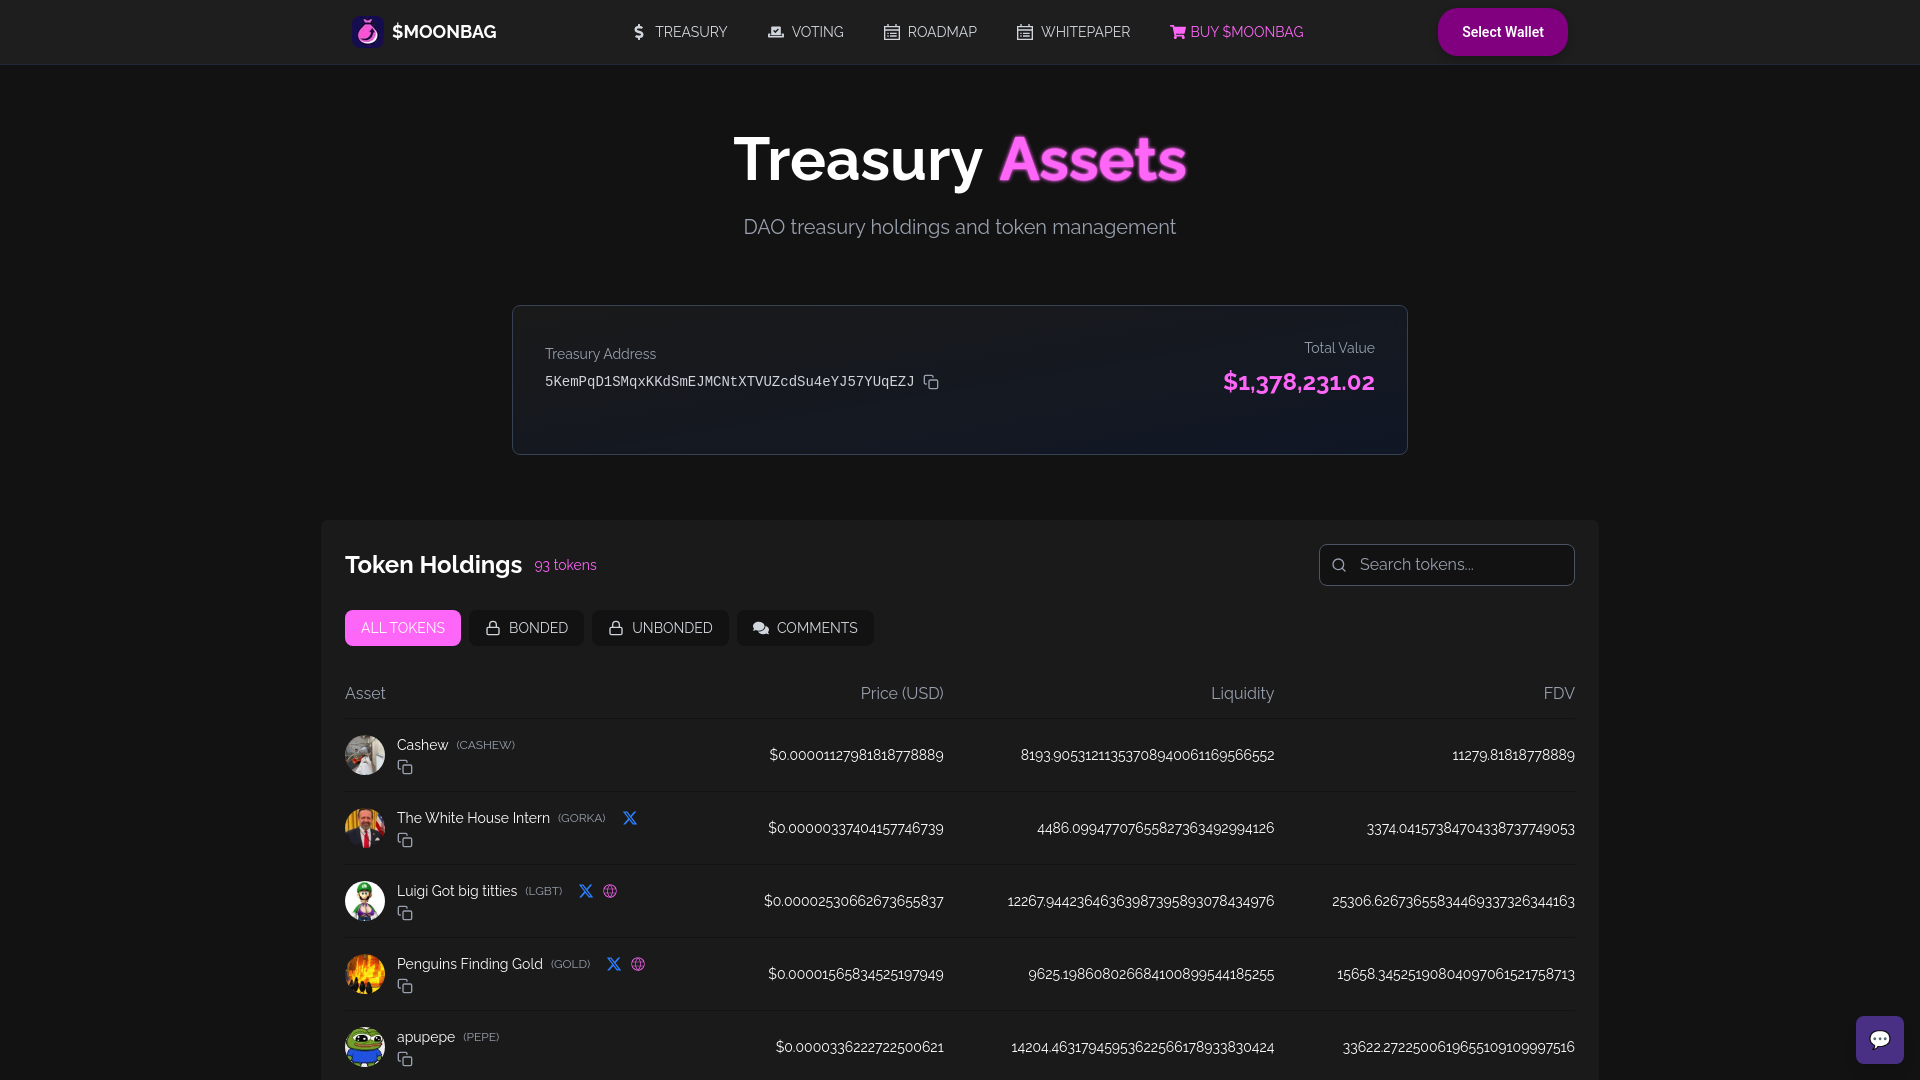1920x1080 pixels.
Task: Click the $MOONBAG logo icon
Action: pos(367,32)
